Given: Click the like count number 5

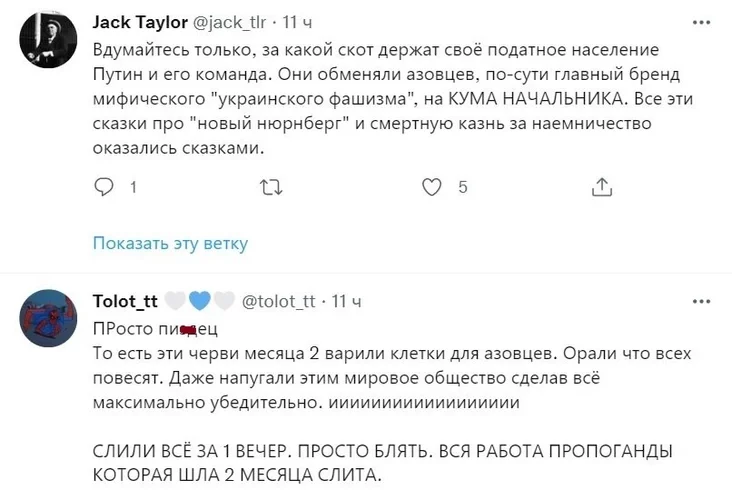Looking at the screenshot, I should [462, 187].
